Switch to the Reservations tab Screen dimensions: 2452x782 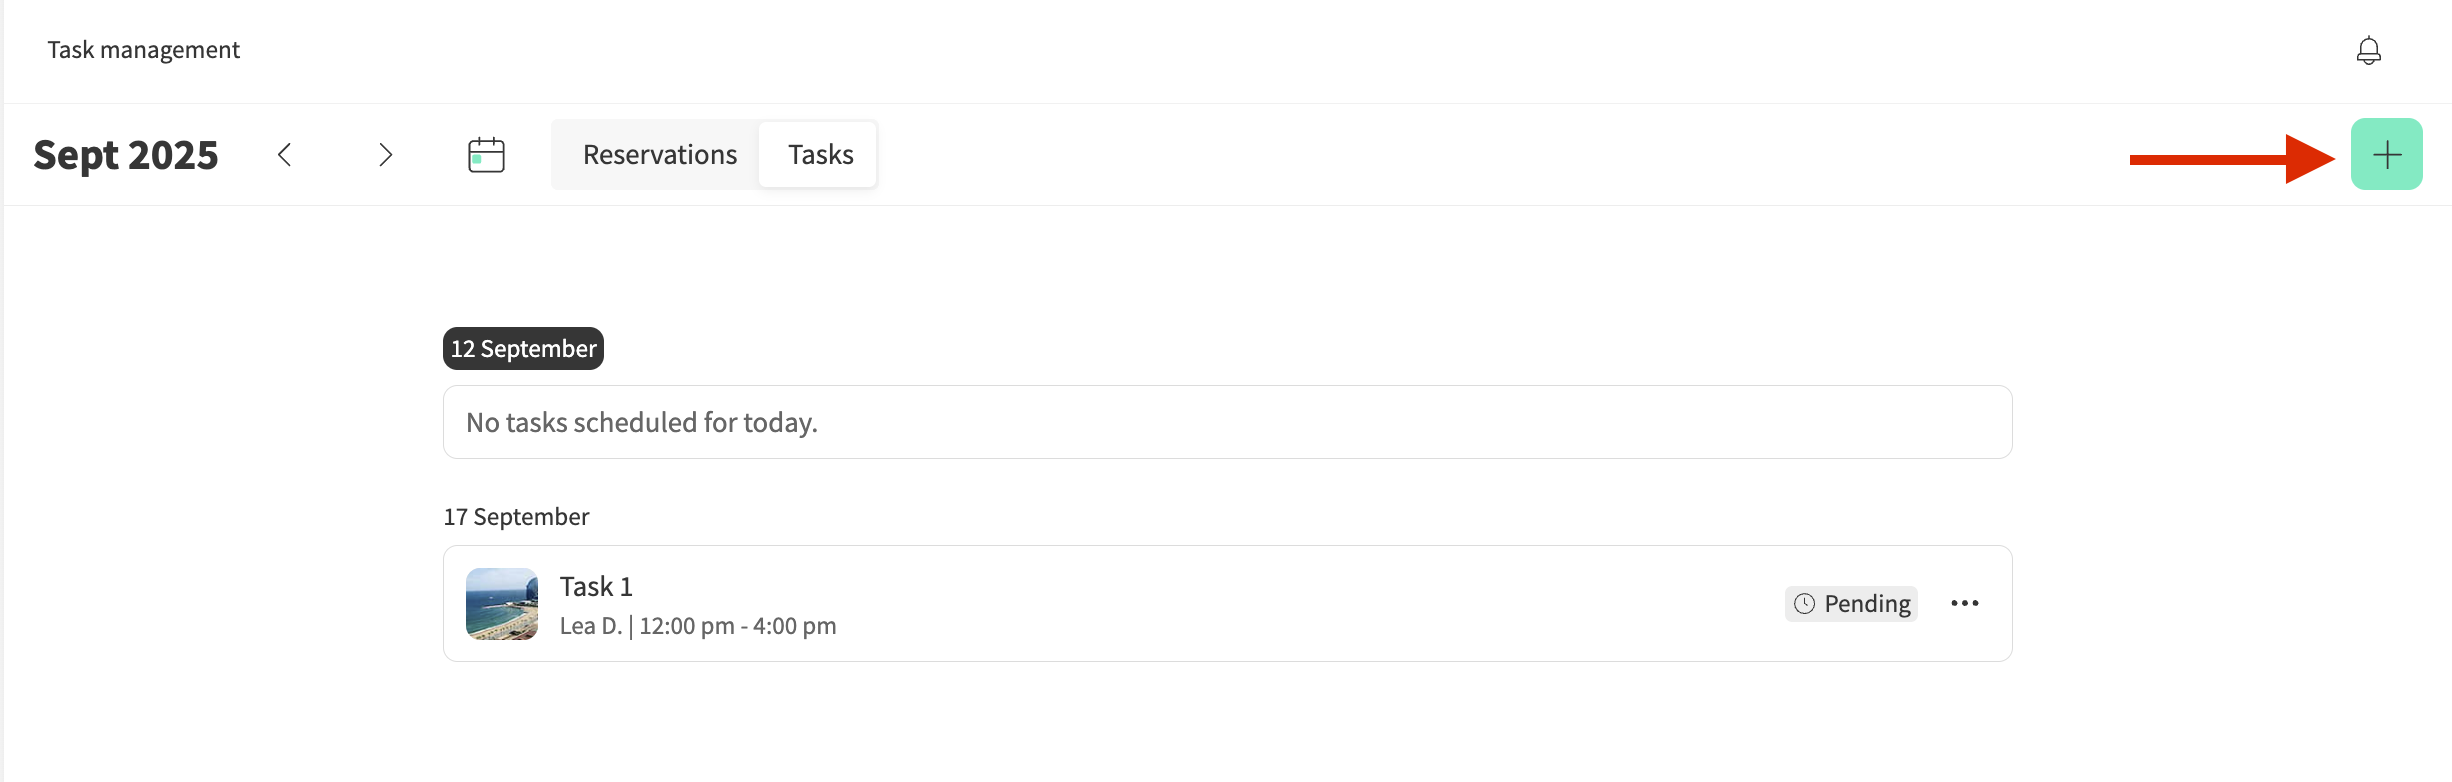660,155
